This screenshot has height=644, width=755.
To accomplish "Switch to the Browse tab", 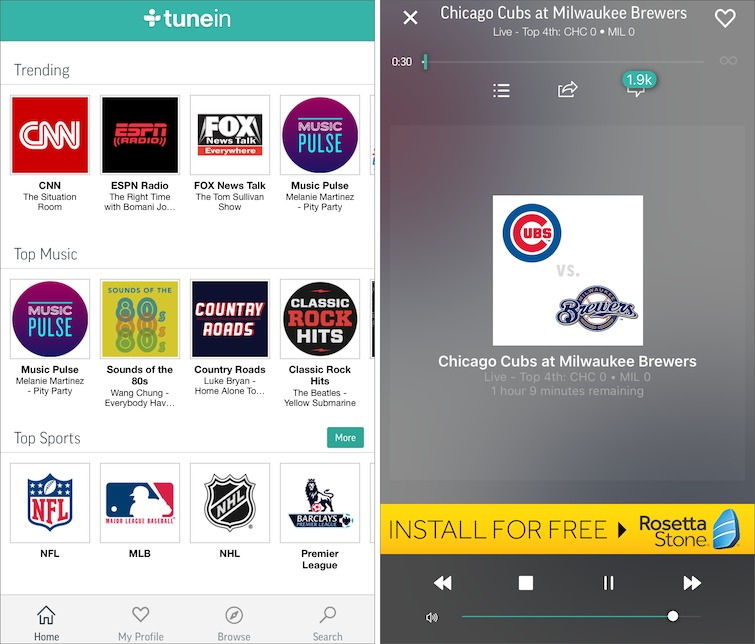I will point(234,622).
